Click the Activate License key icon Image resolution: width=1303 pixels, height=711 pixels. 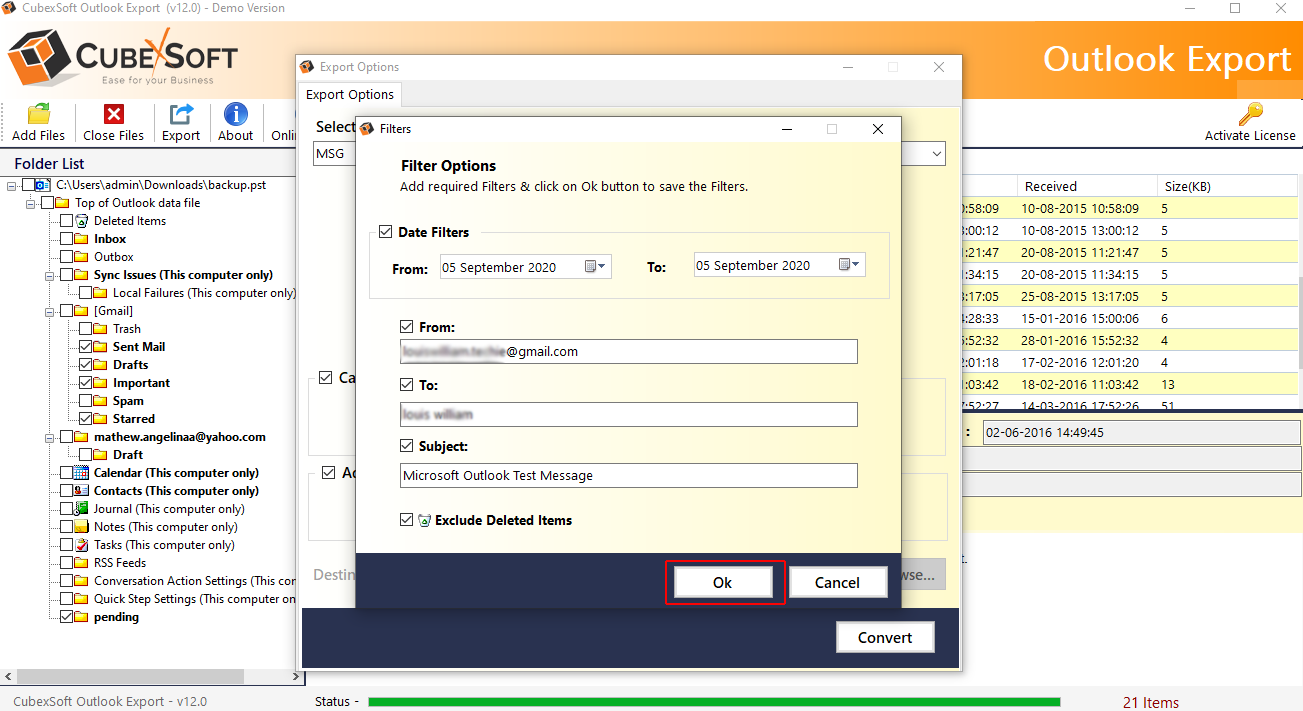point(1250,113)
